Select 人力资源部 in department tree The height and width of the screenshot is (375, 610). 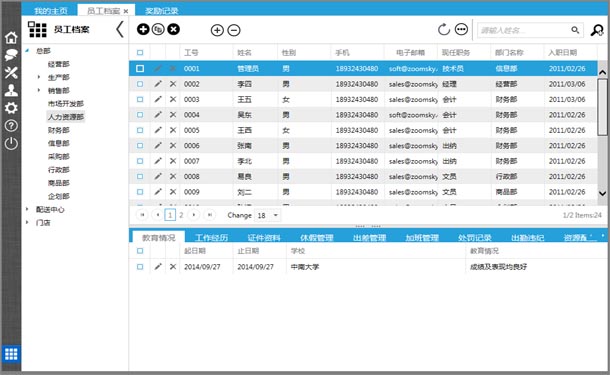tap(66, 117)
